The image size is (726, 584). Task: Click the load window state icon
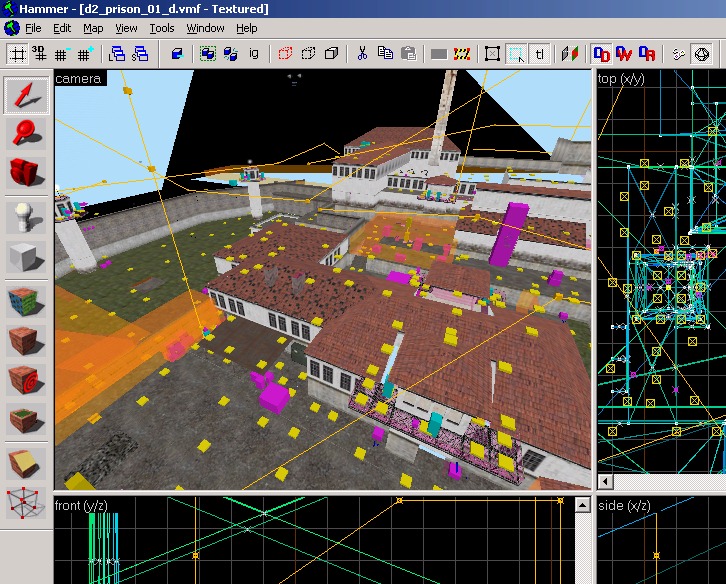click(x=117, y=54)
